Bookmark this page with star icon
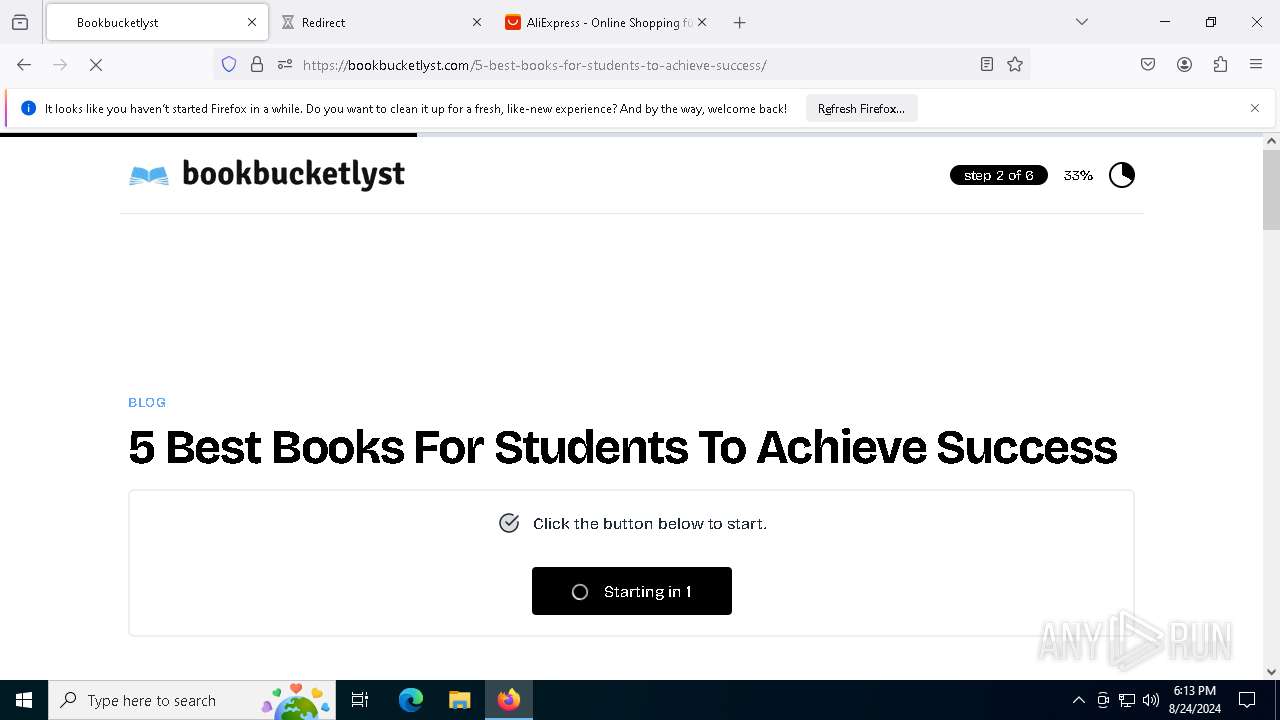The width and height of the screenshot is (1280, 720). 1015,65
